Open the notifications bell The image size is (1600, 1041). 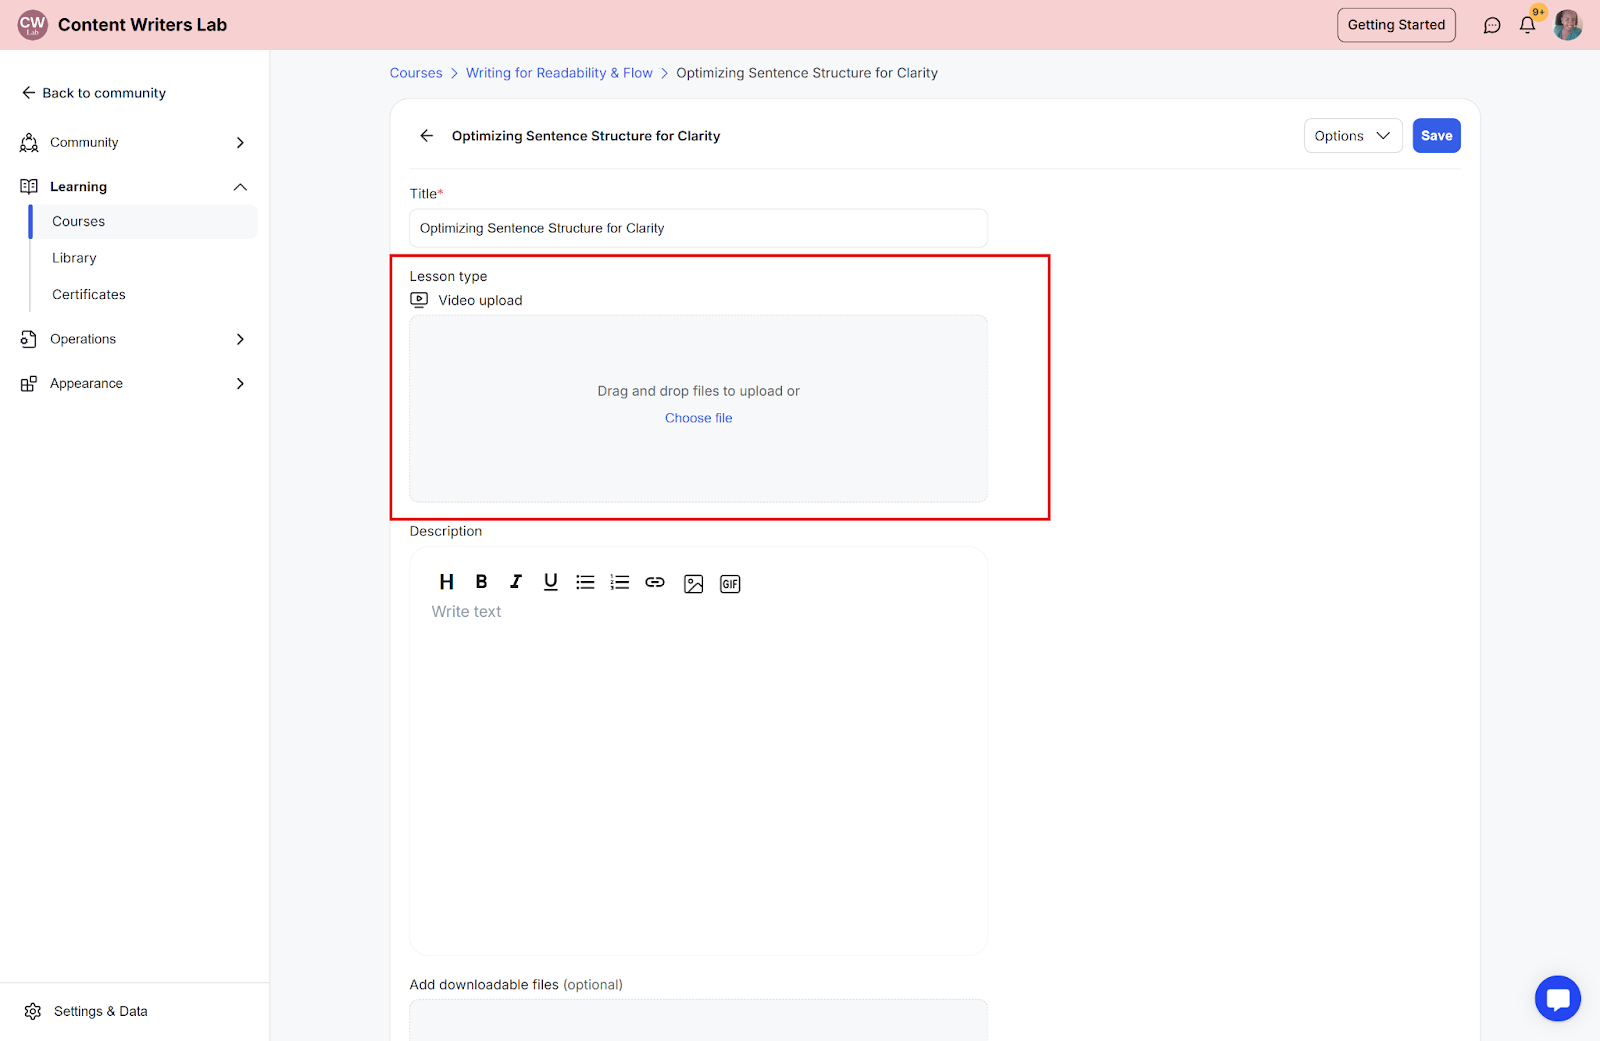[x=1527, y=25]
